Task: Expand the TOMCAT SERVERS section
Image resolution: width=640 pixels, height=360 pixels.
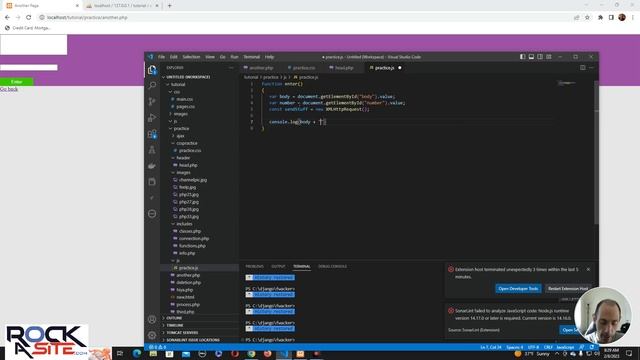Action: click(182, 333)
